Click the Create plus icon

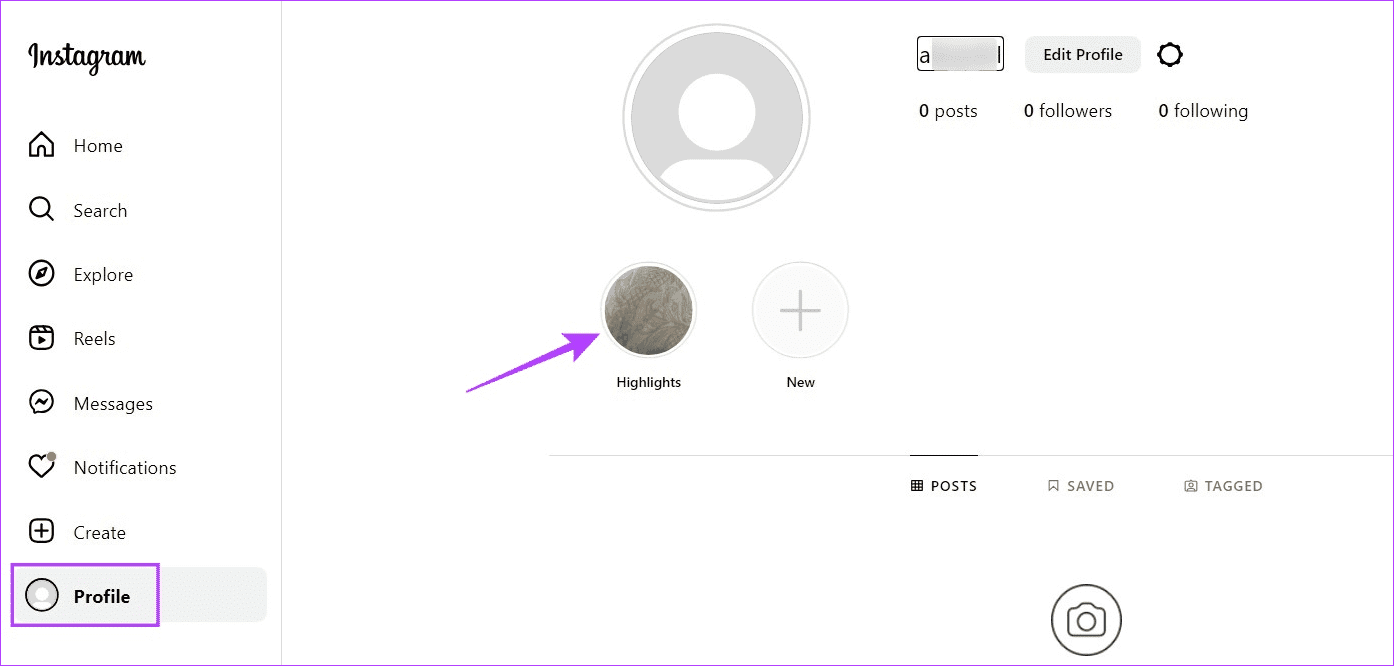point(41,532)
